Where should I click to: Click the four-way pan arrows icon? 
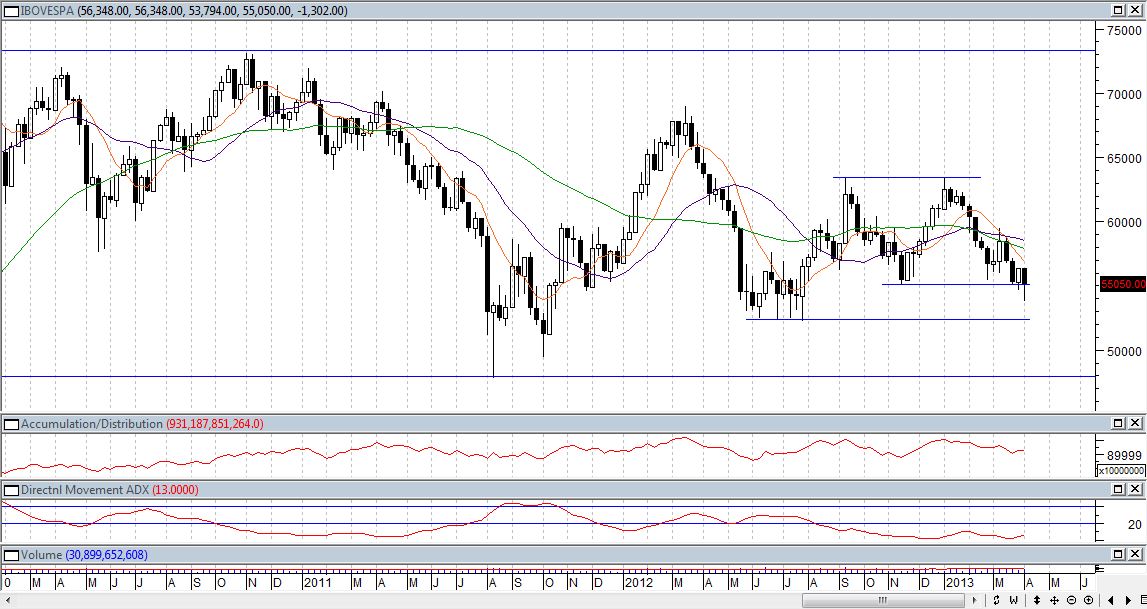pyautogui.click(x=1055, y=600)
